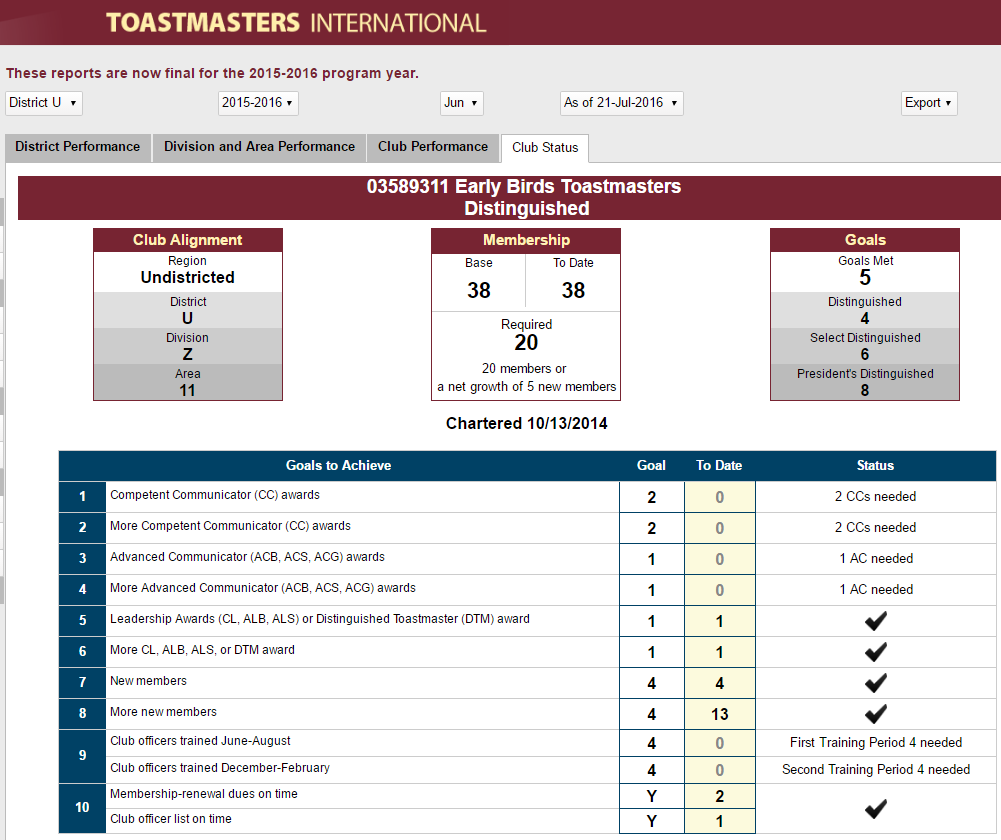The image size is (1001, 840).
Task: Click the Required membership value 20
Action: click(526, 343)
